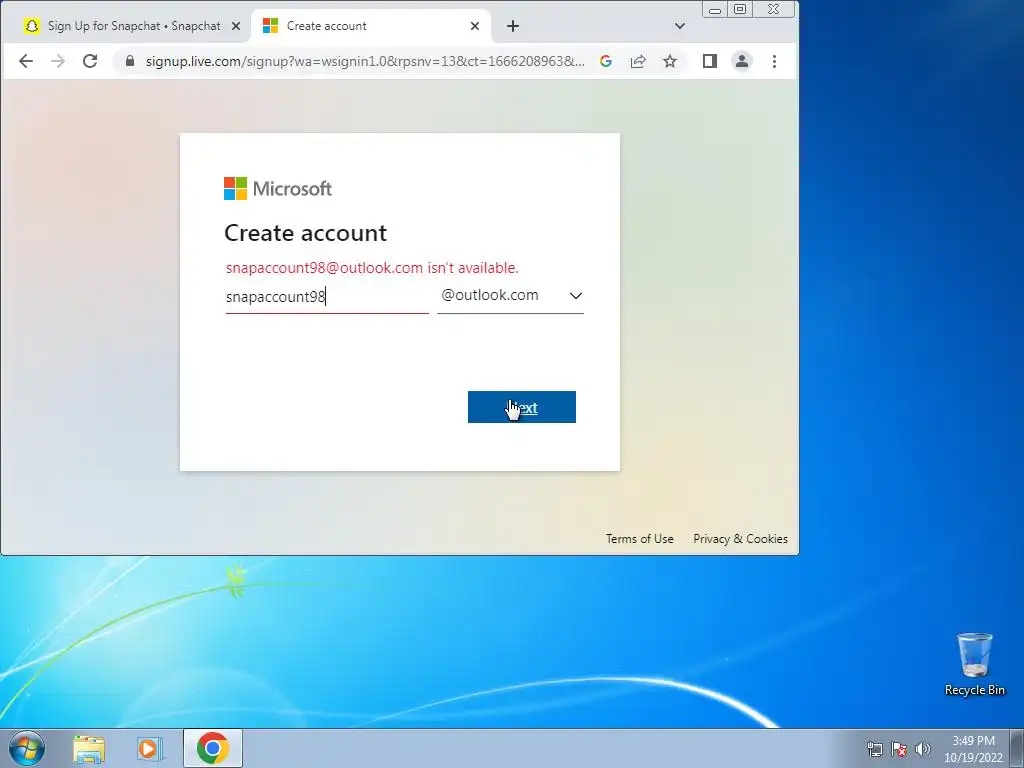The width and height of the screenshot is (1024, 768).
Task: Click the signup.live.com address bar URL
Action: point(364,61)
